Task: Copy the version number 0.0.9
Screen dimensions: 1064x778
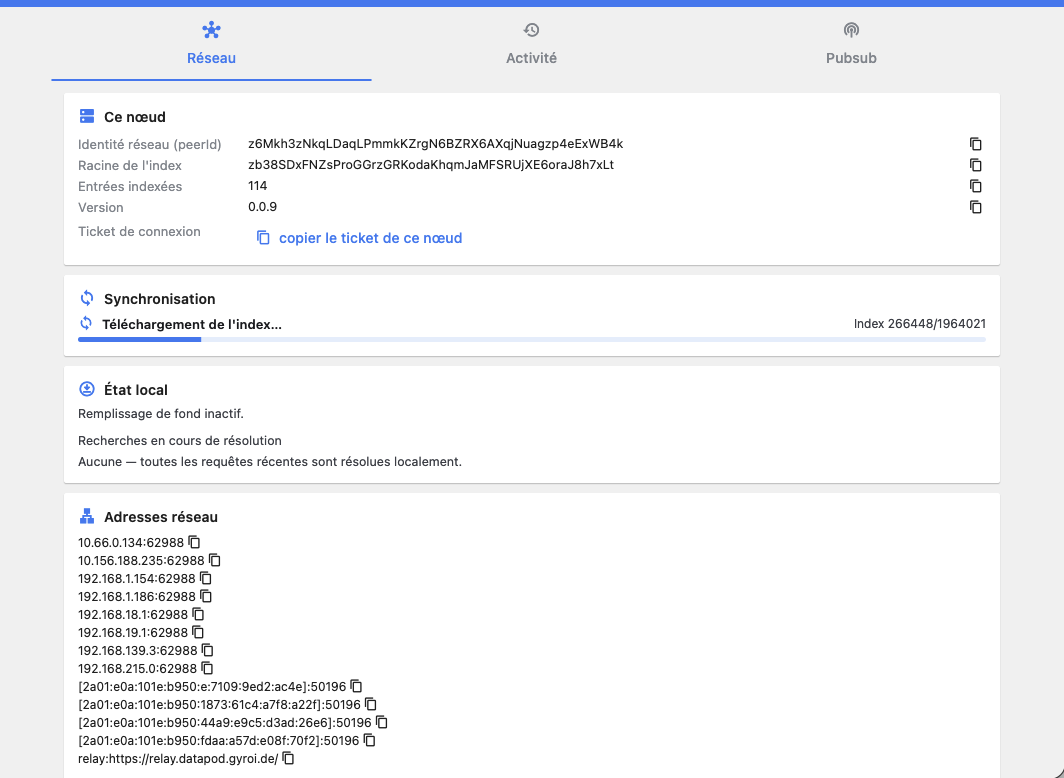Action: pyautogui.click(x=975, y=207)
